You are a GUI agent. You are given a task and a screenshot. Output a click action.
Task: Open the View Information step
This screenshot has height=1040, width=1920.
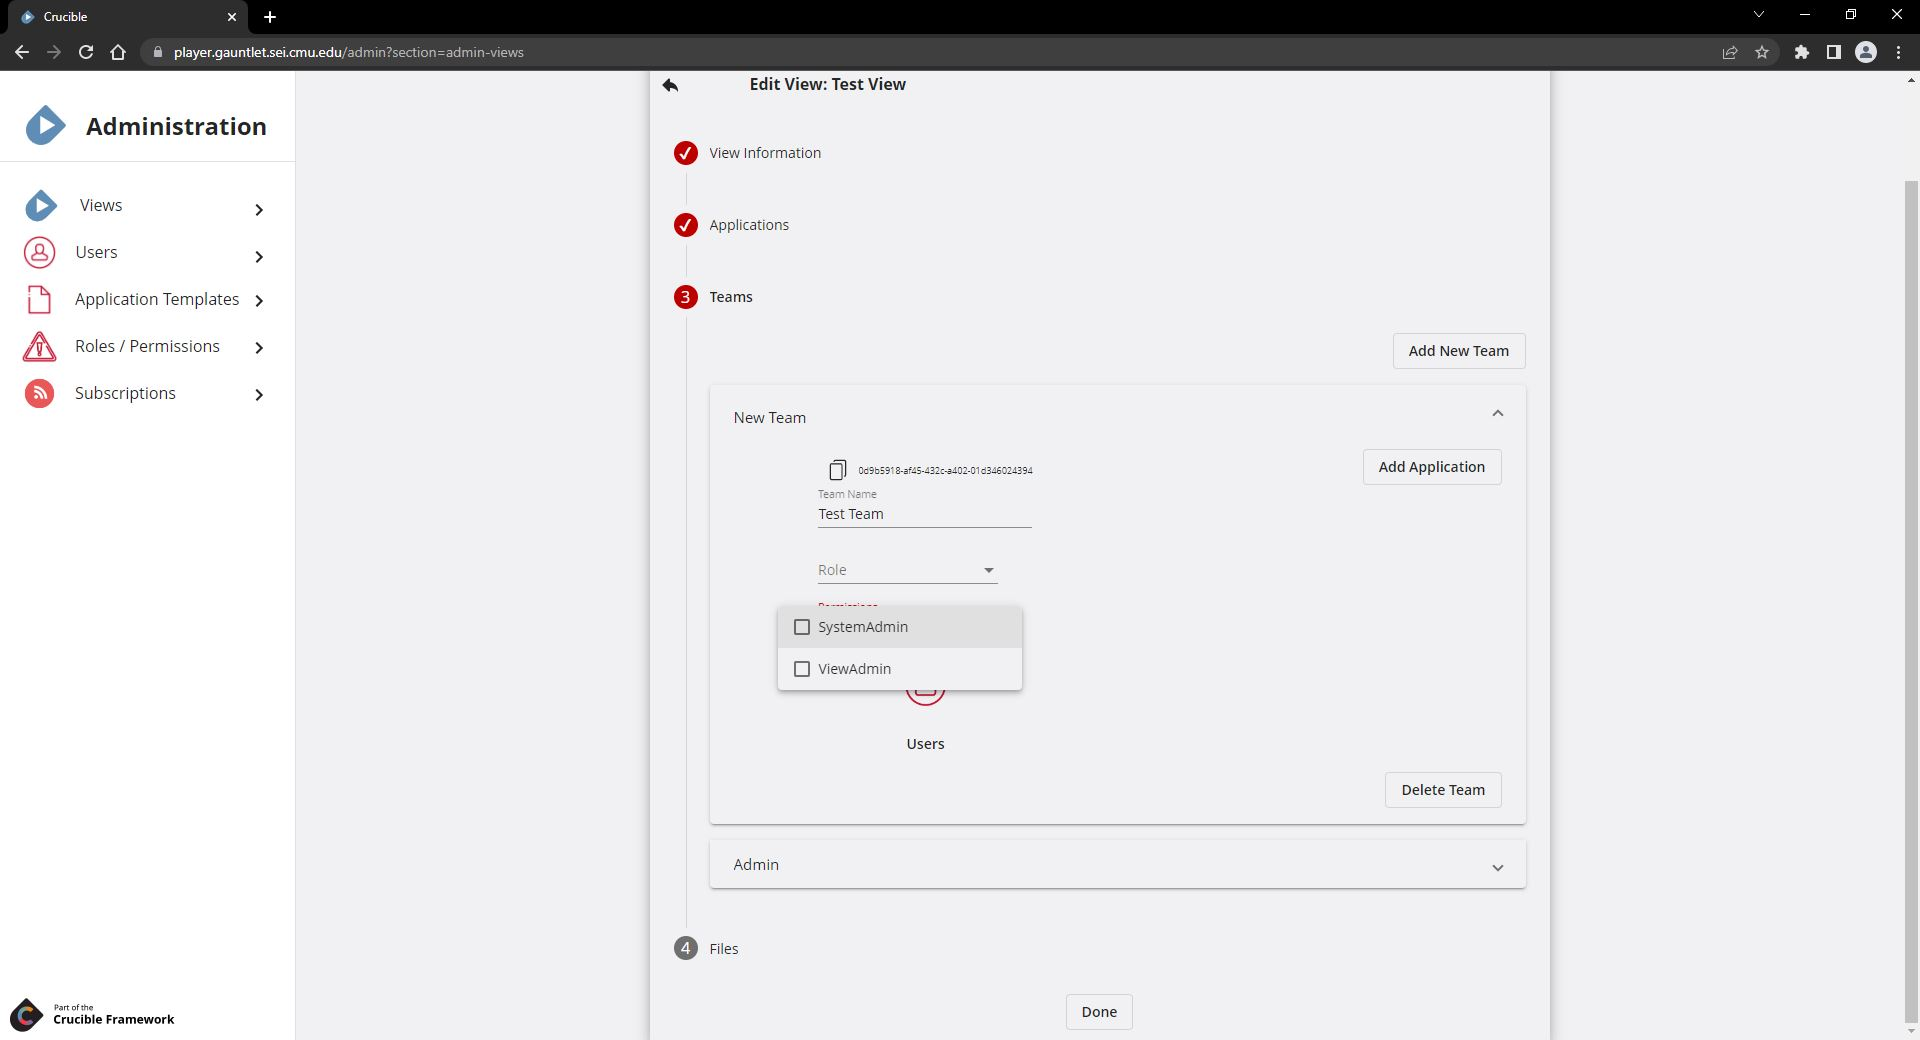point(764,153)
